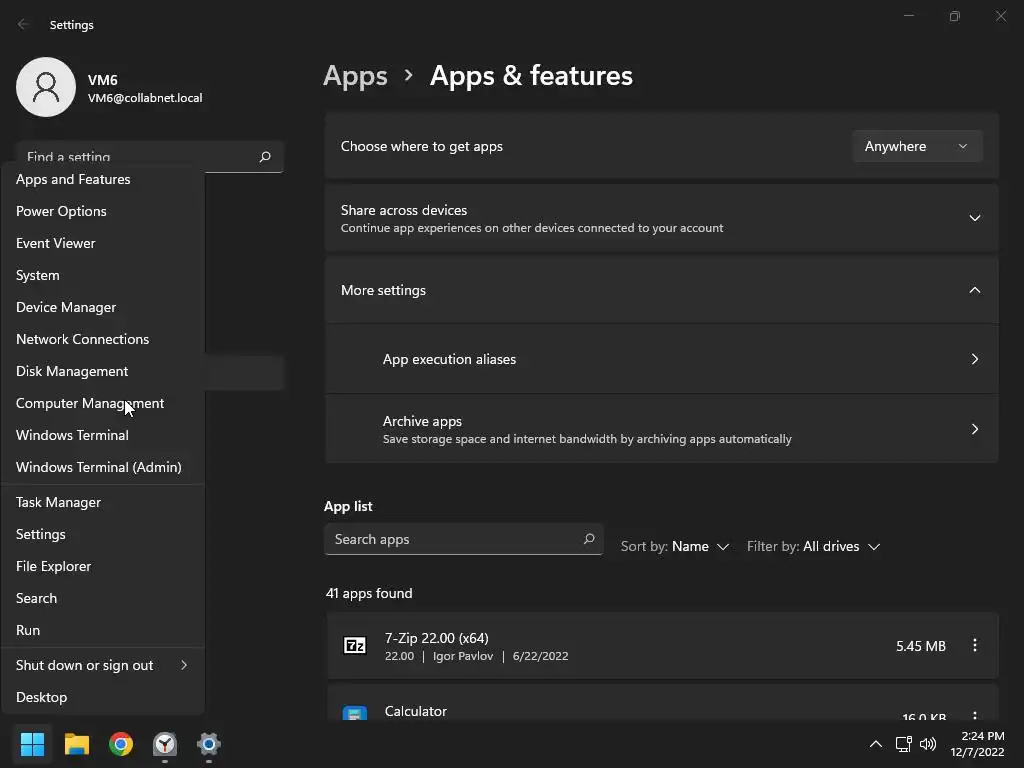Click the search magnifier in Search apps

(x=589, y=539)
